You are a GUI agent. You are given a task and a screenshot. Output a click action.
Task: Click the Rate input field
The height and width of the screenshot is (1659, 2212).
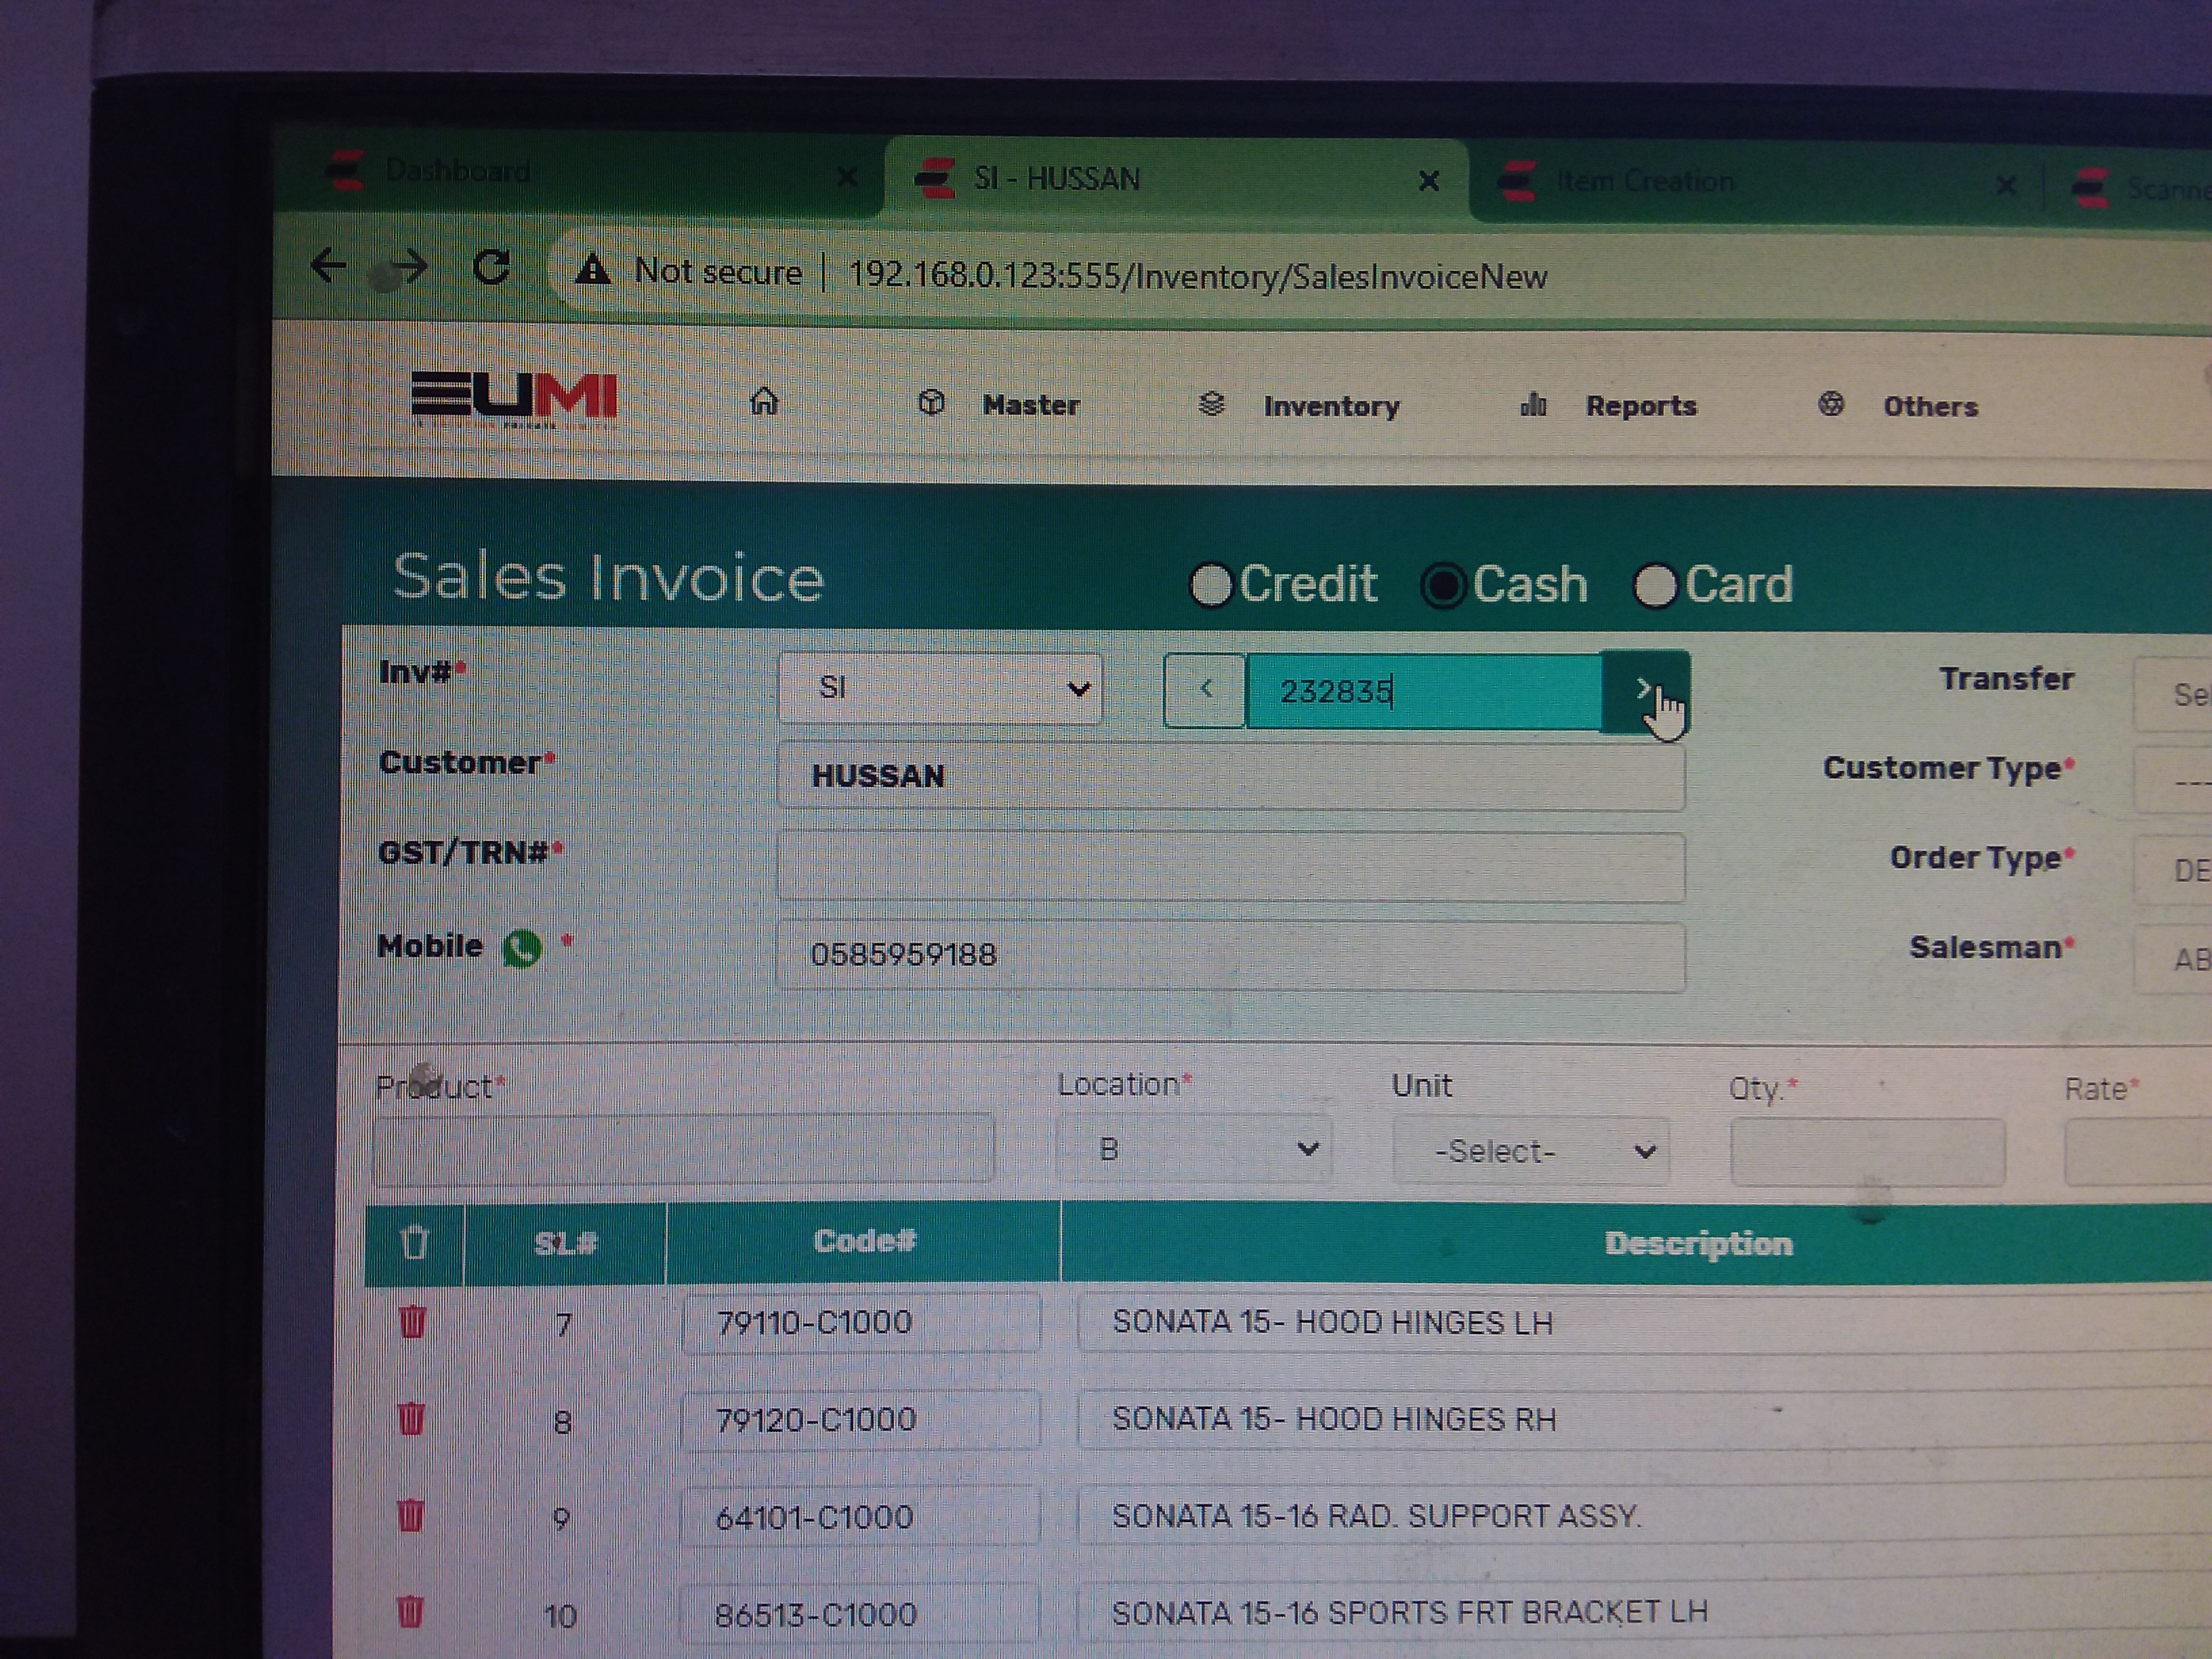coord(2138,1153)
